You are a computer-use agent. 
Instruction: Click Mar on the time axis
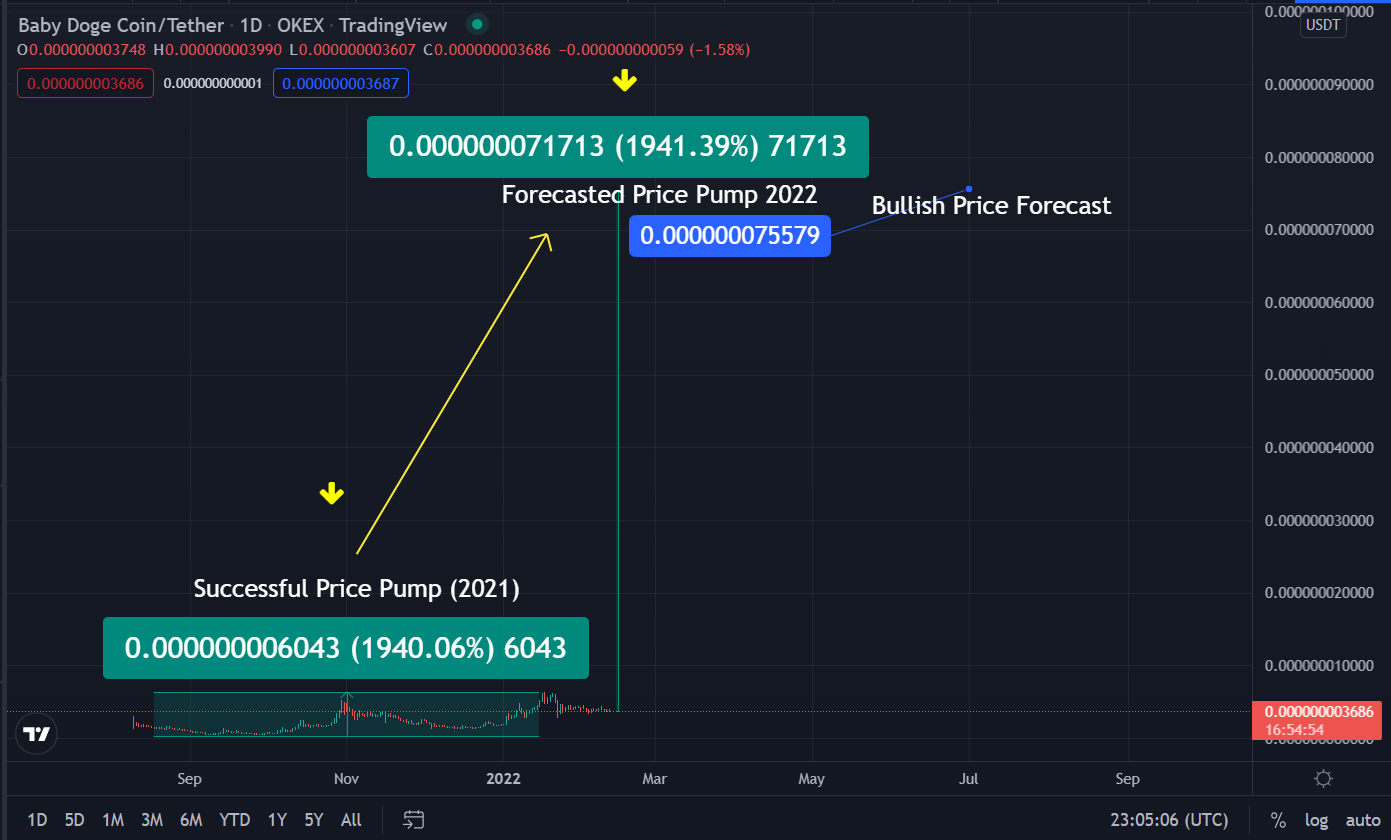654,779
